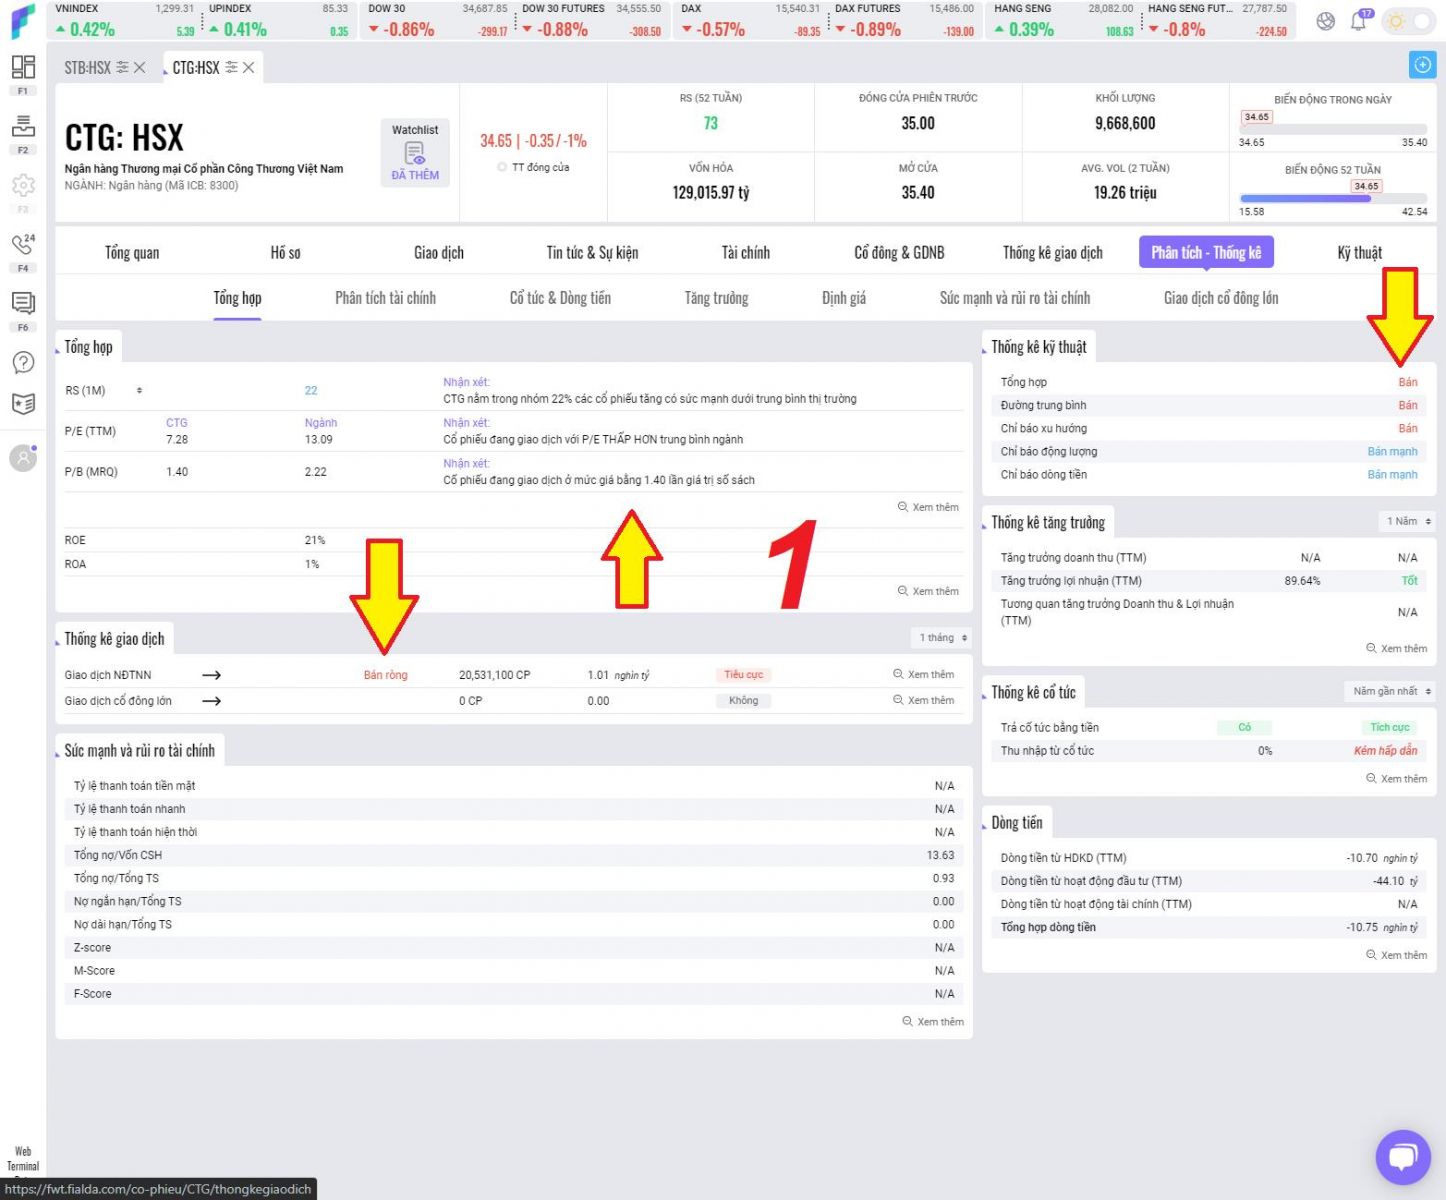Add a new tab with blue plus icon
Screen dimensions: 1446x1200
click(x=1421, y=65)
